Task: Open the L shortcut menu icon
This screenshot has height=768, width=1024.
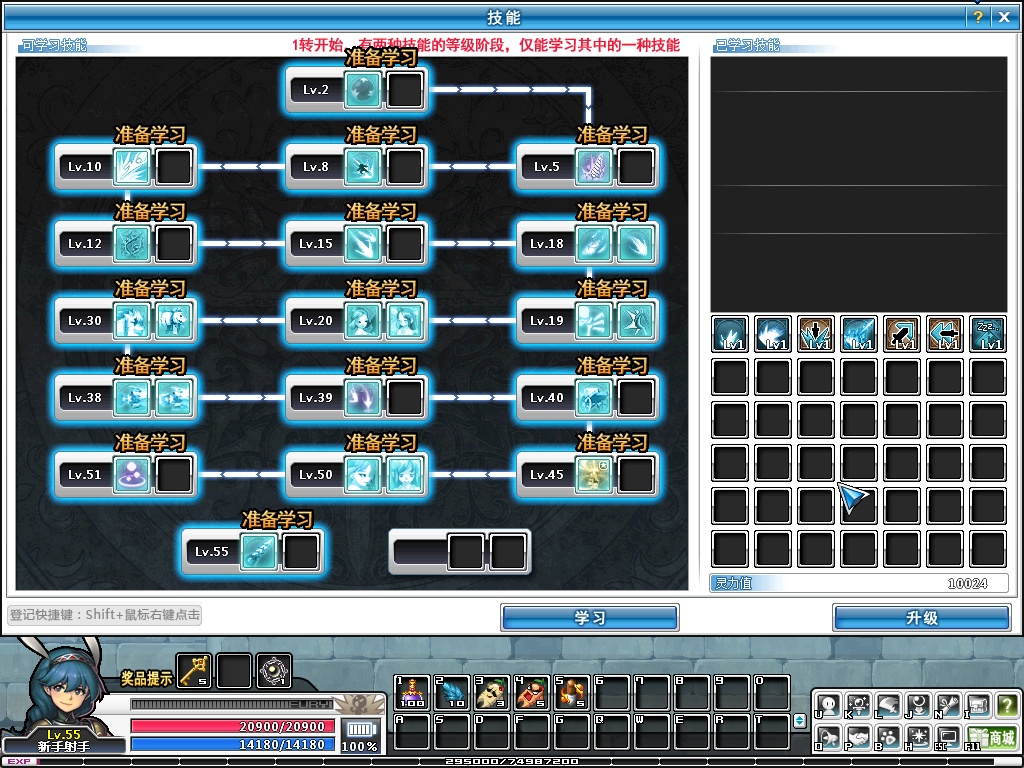Action: coord(888,705)
